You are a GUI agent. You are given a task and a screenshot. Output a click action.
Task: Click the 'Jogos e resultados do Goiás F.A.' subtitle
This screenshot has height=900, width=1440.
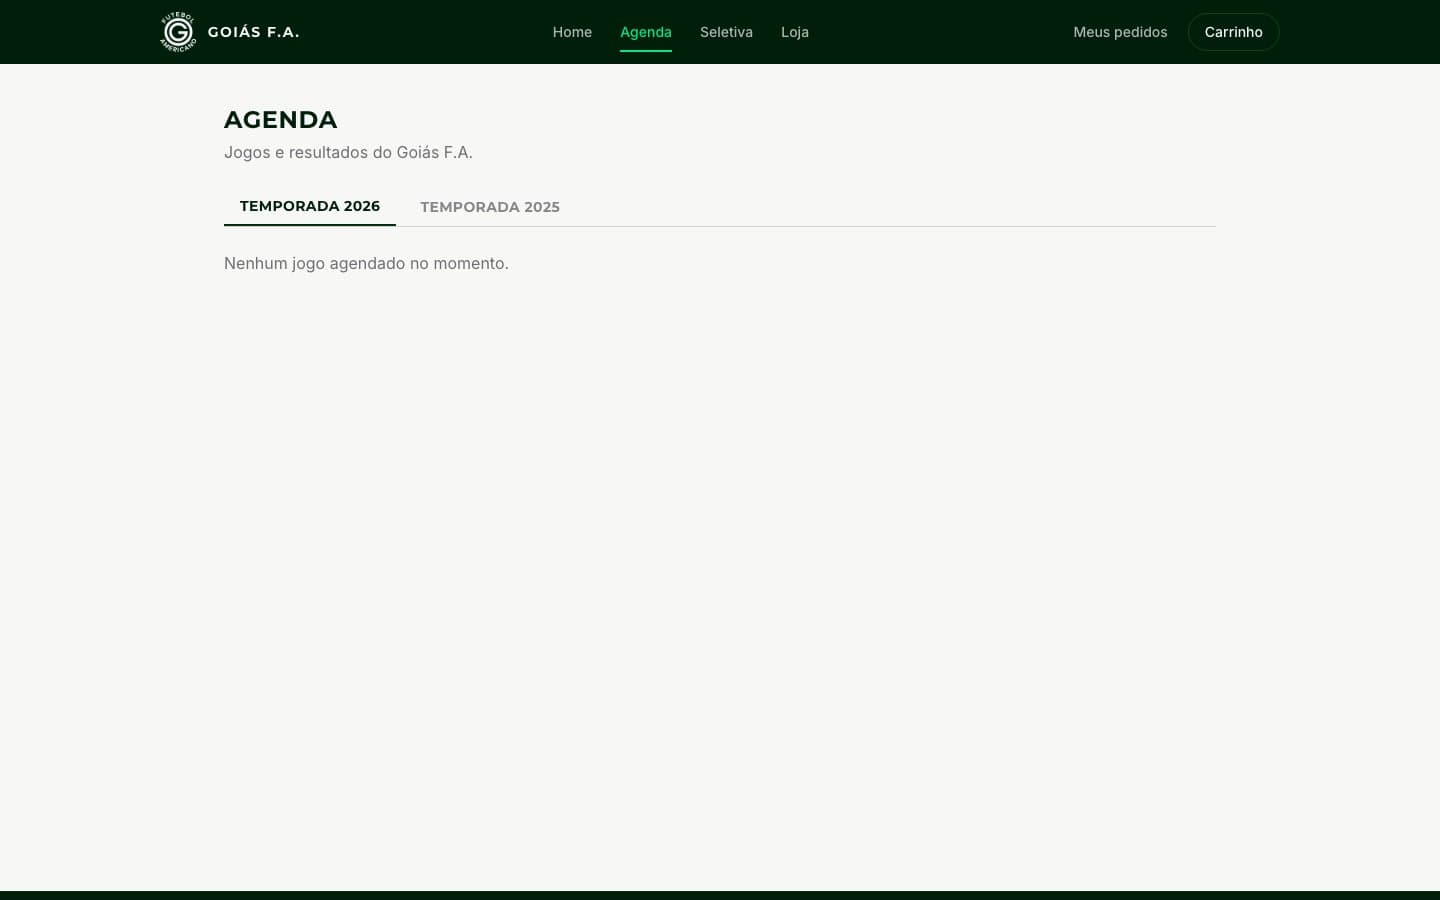click(x=348, y=152)
